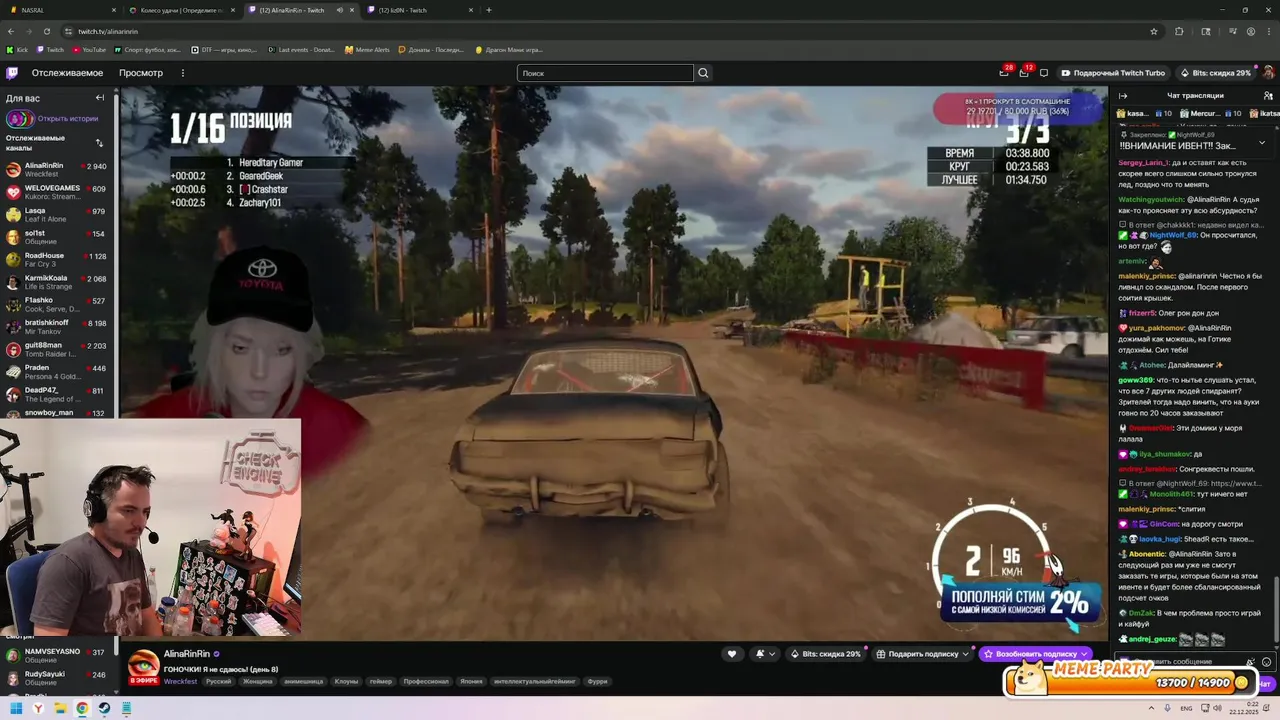Viewport: 1280px width, 720px height.
Task: Click the AlinaRinRin channel name under video
Action: click(187, 654)
